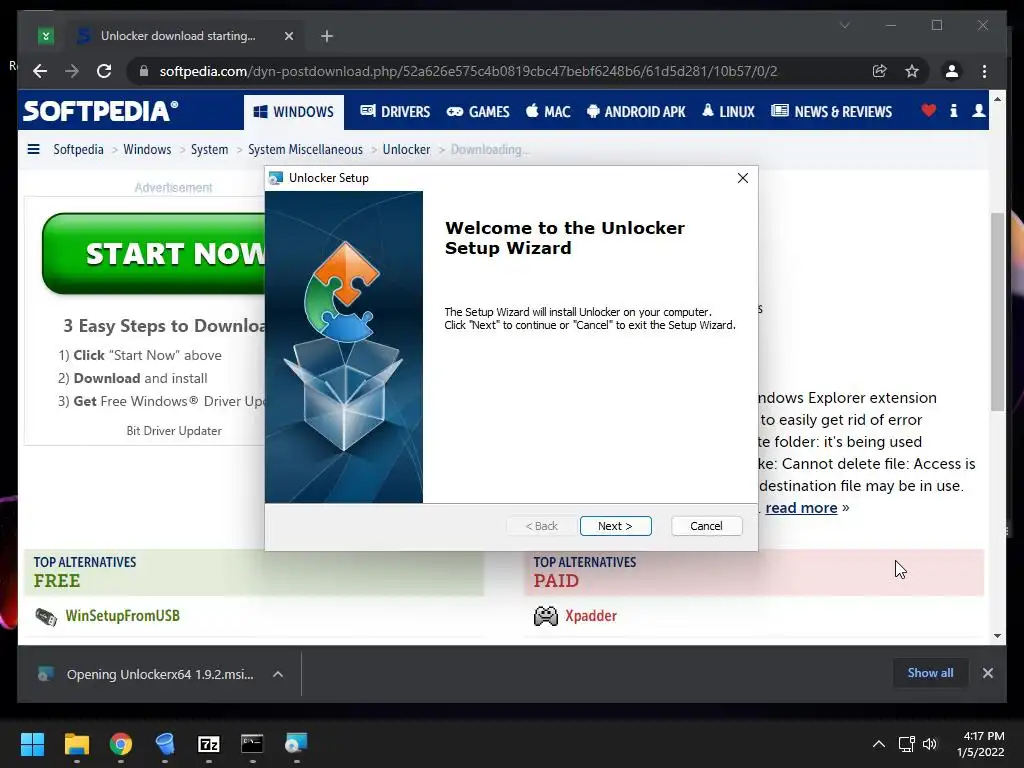Click the Softpedia user account icon
This screenshot has width=1024, height=768.
978,110
